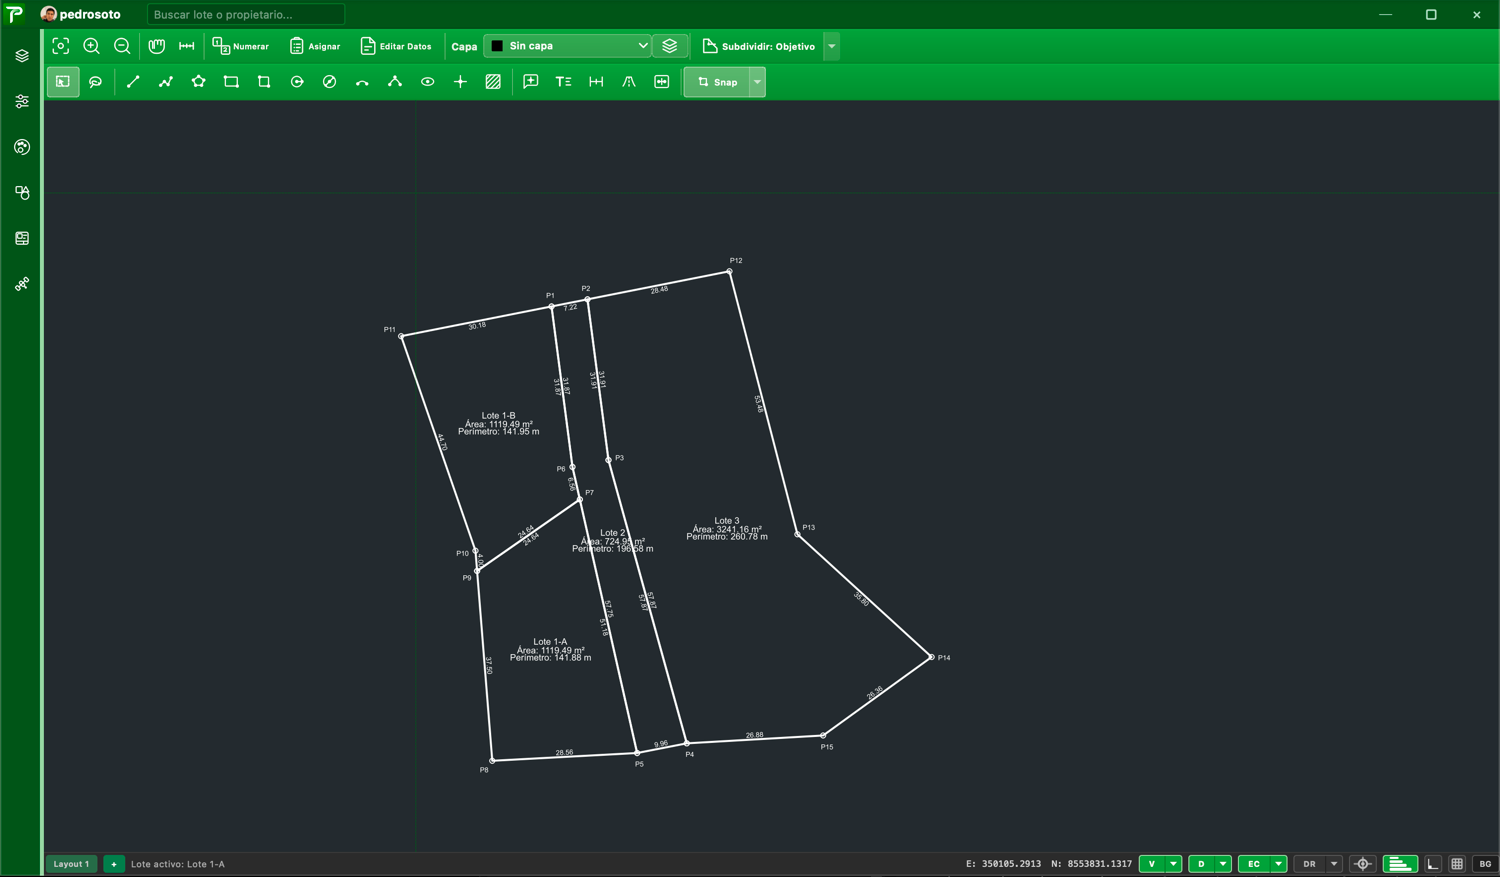Expand EC options arrow
This screenshot has height=877, width=1500.
tap(1279, 864)
